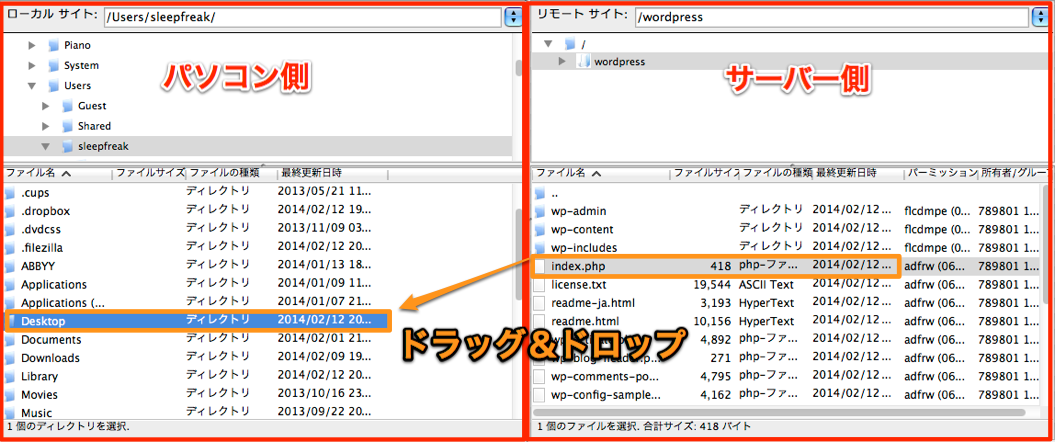Click the .dvdcss folder icon

click(10, 229)
